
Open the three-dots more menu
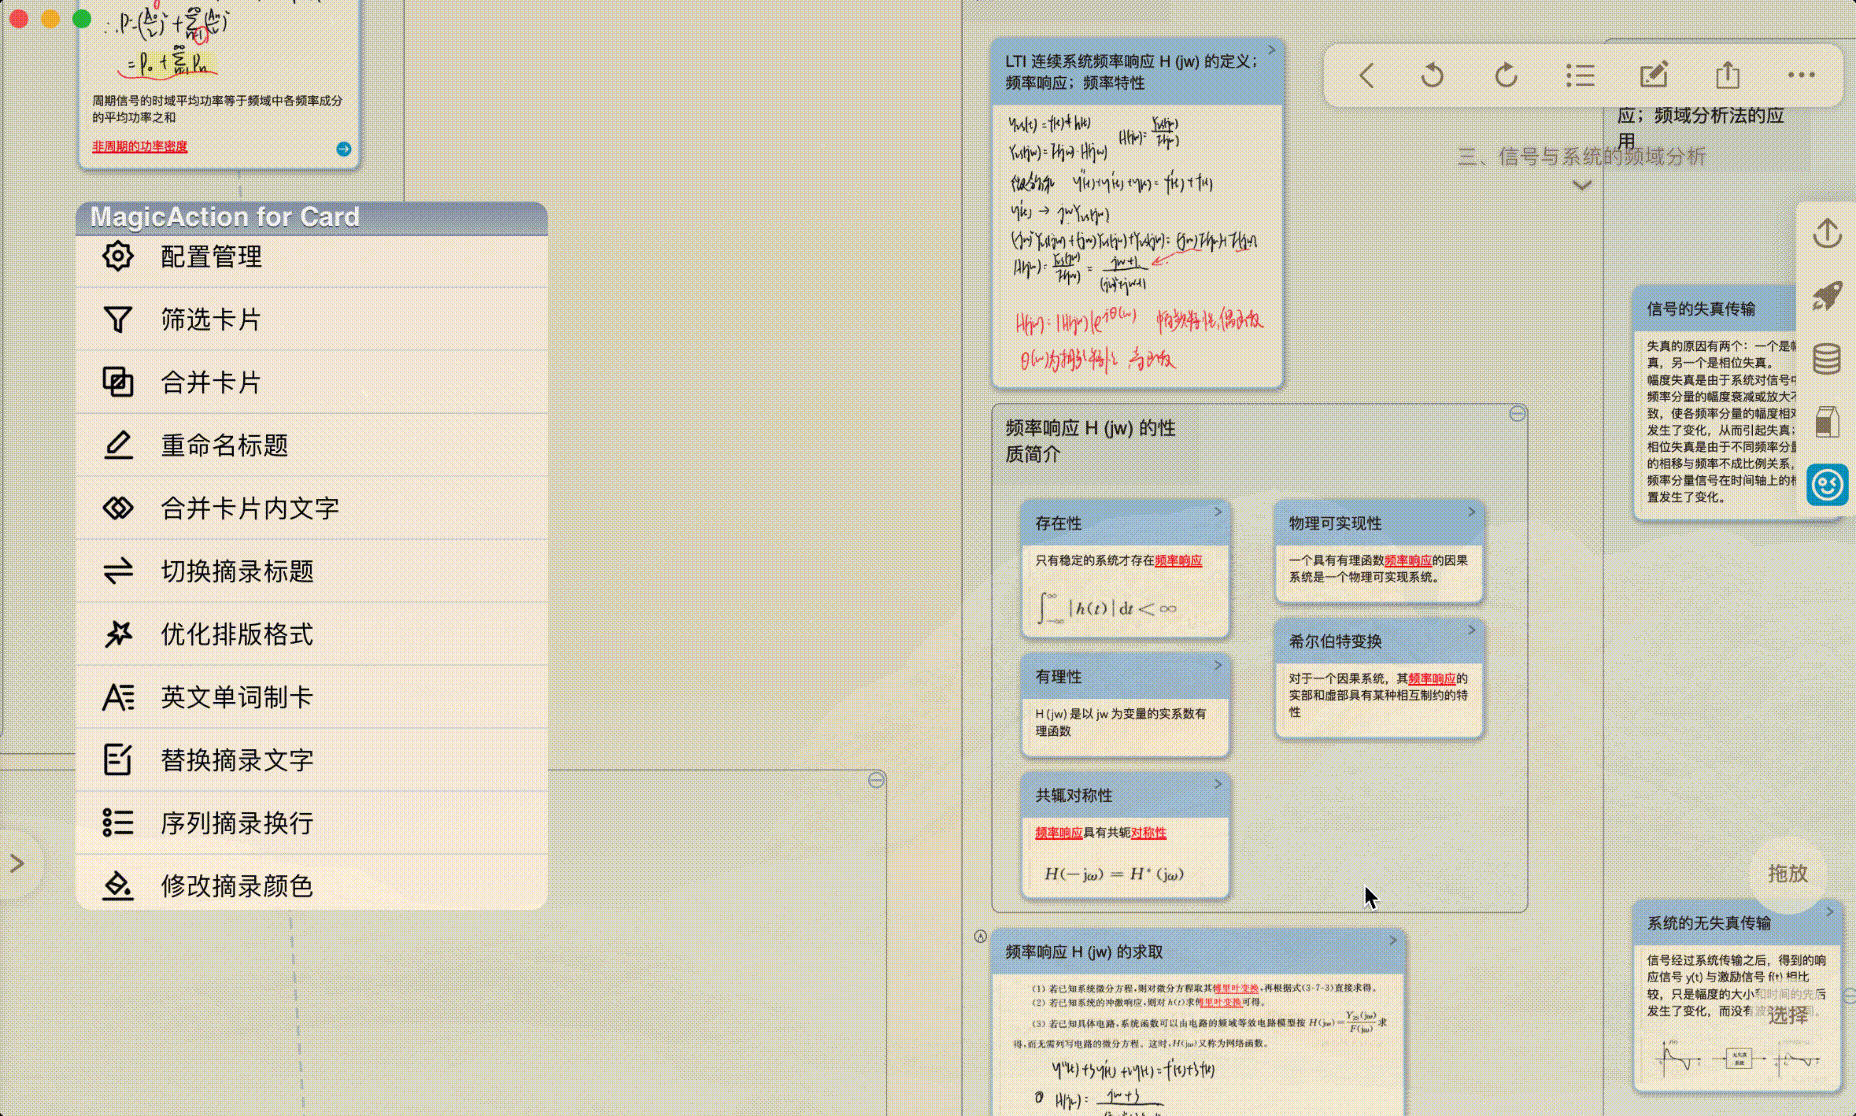coord(1801,75)
